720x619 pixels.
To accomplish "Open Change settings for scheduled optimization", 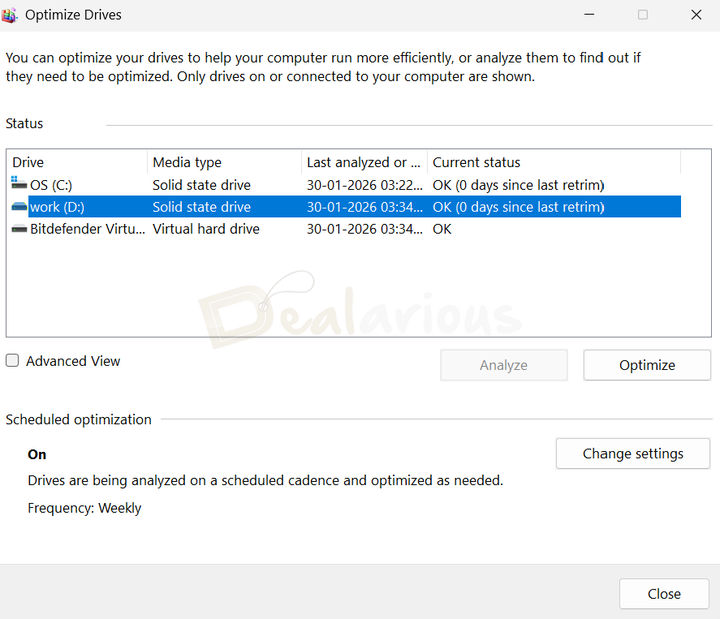I will click(x=633, y=454).
